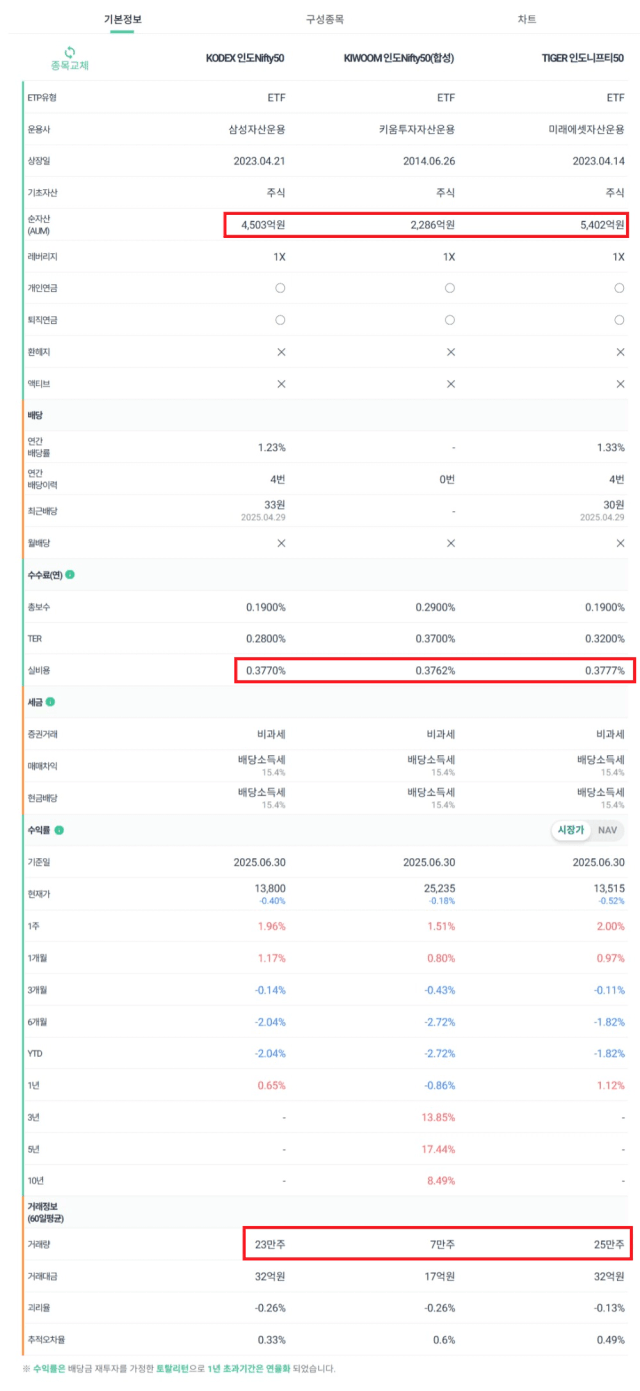Click 미래에셋자산운용 in 운용사 row
640x1391 pixels.
pos(587,129)
